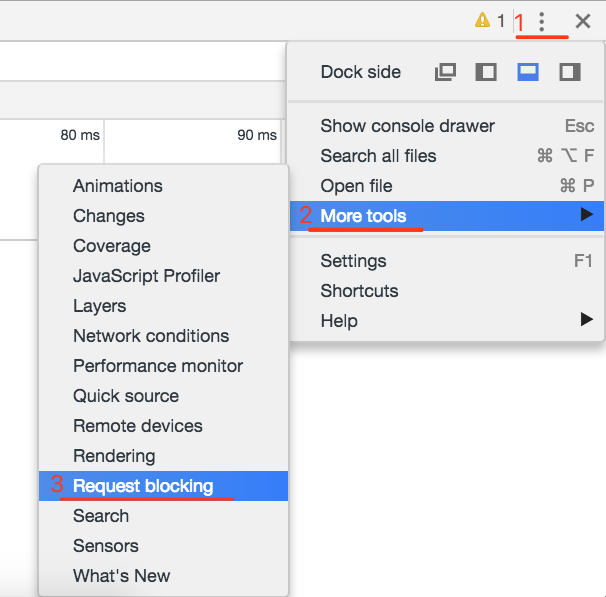Dock DevTools to the bottom

pyautogui.click(x=528, y=72)
